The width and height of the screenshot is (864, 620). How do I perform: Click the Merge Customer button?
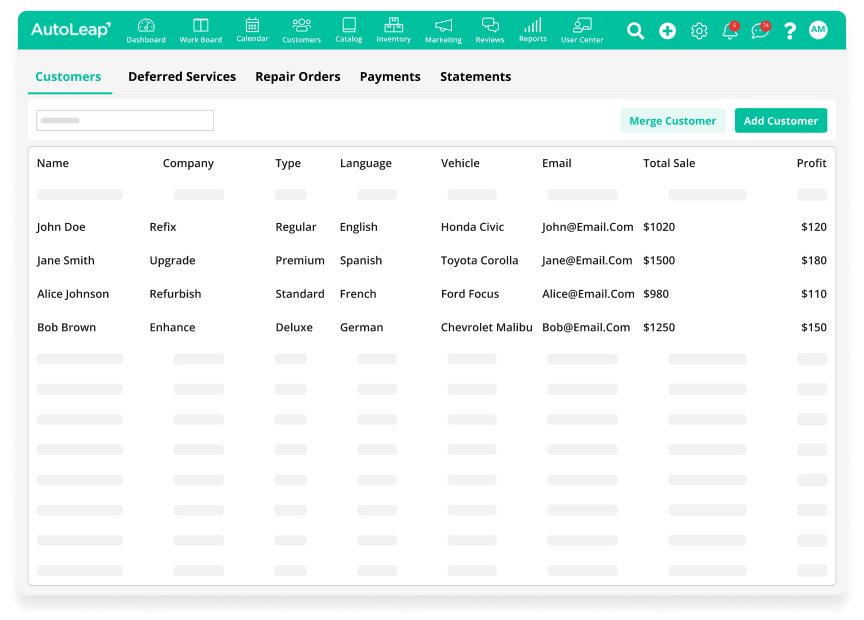[x=672, y=121]
